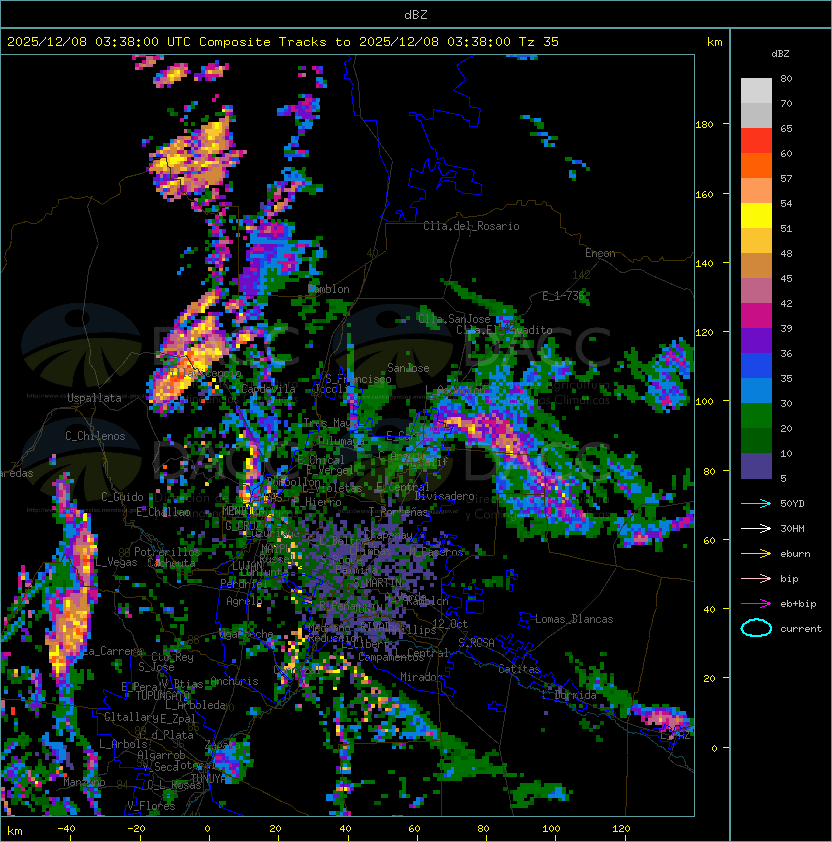
Task: Click the blue 36 dBZ legend swatch
Action: pos(756,366)
